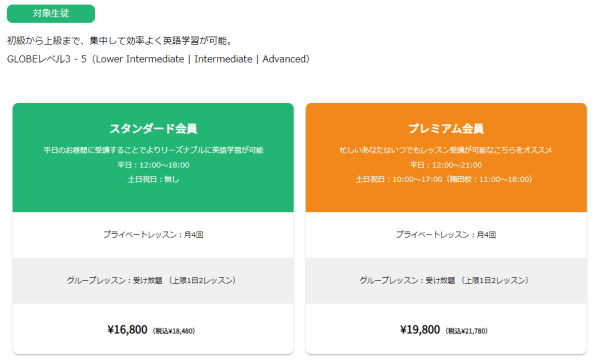
Task: Select the スタンダード会員 plan heading
Action: tap(153, 129)
